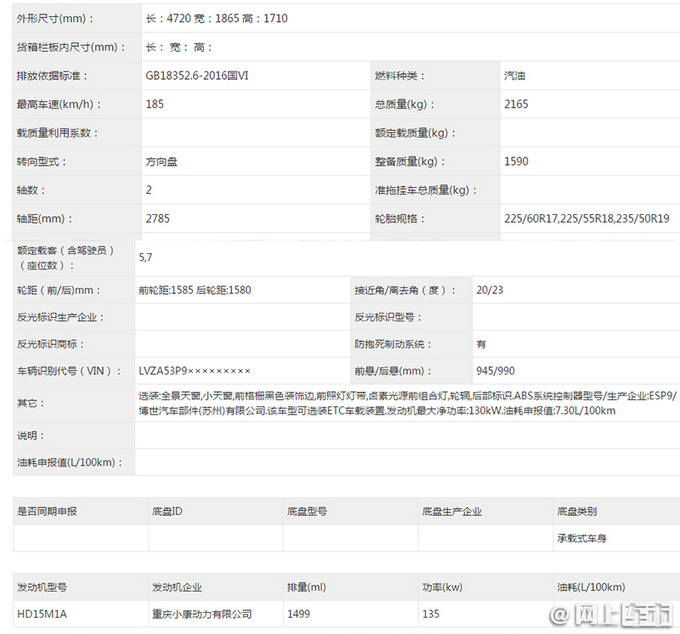Click the 准拖挂车总质量(kg) label
Viewport: 680px width, 634px height.
(425, 190)
